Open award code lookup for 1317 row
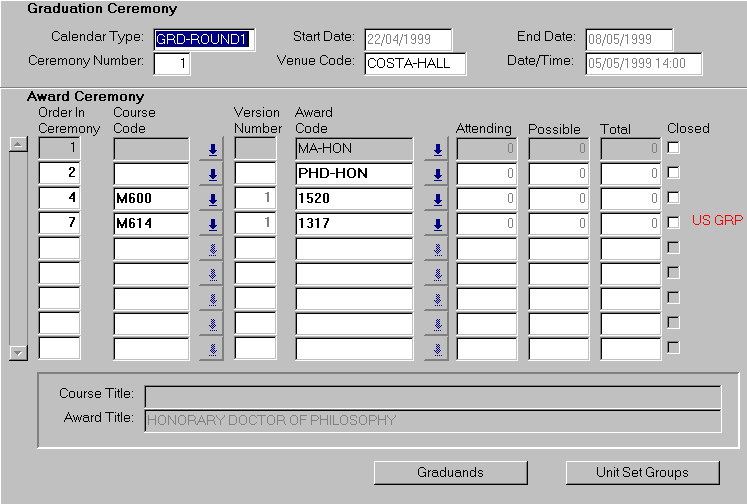Viewport: 747px width, 504px height. pyautogui.click(x=436, y=224)
